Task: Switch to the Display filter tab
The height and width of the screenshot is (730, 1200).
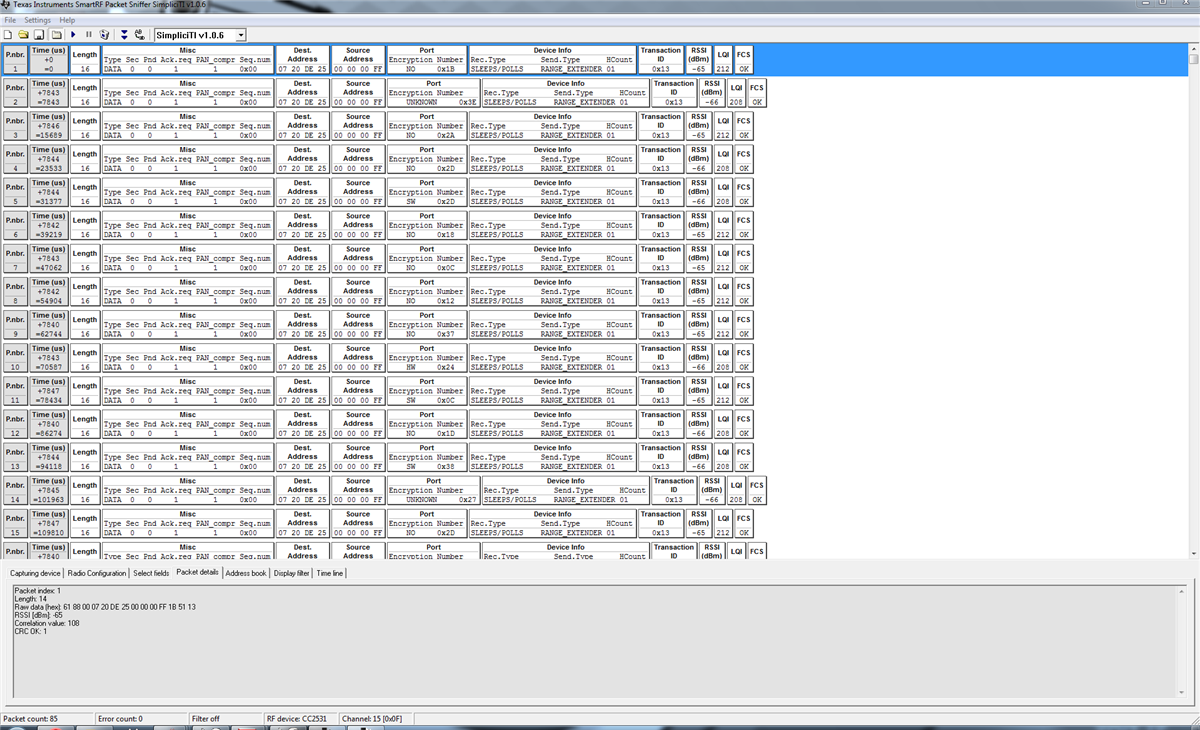Action: pos(292,573)
